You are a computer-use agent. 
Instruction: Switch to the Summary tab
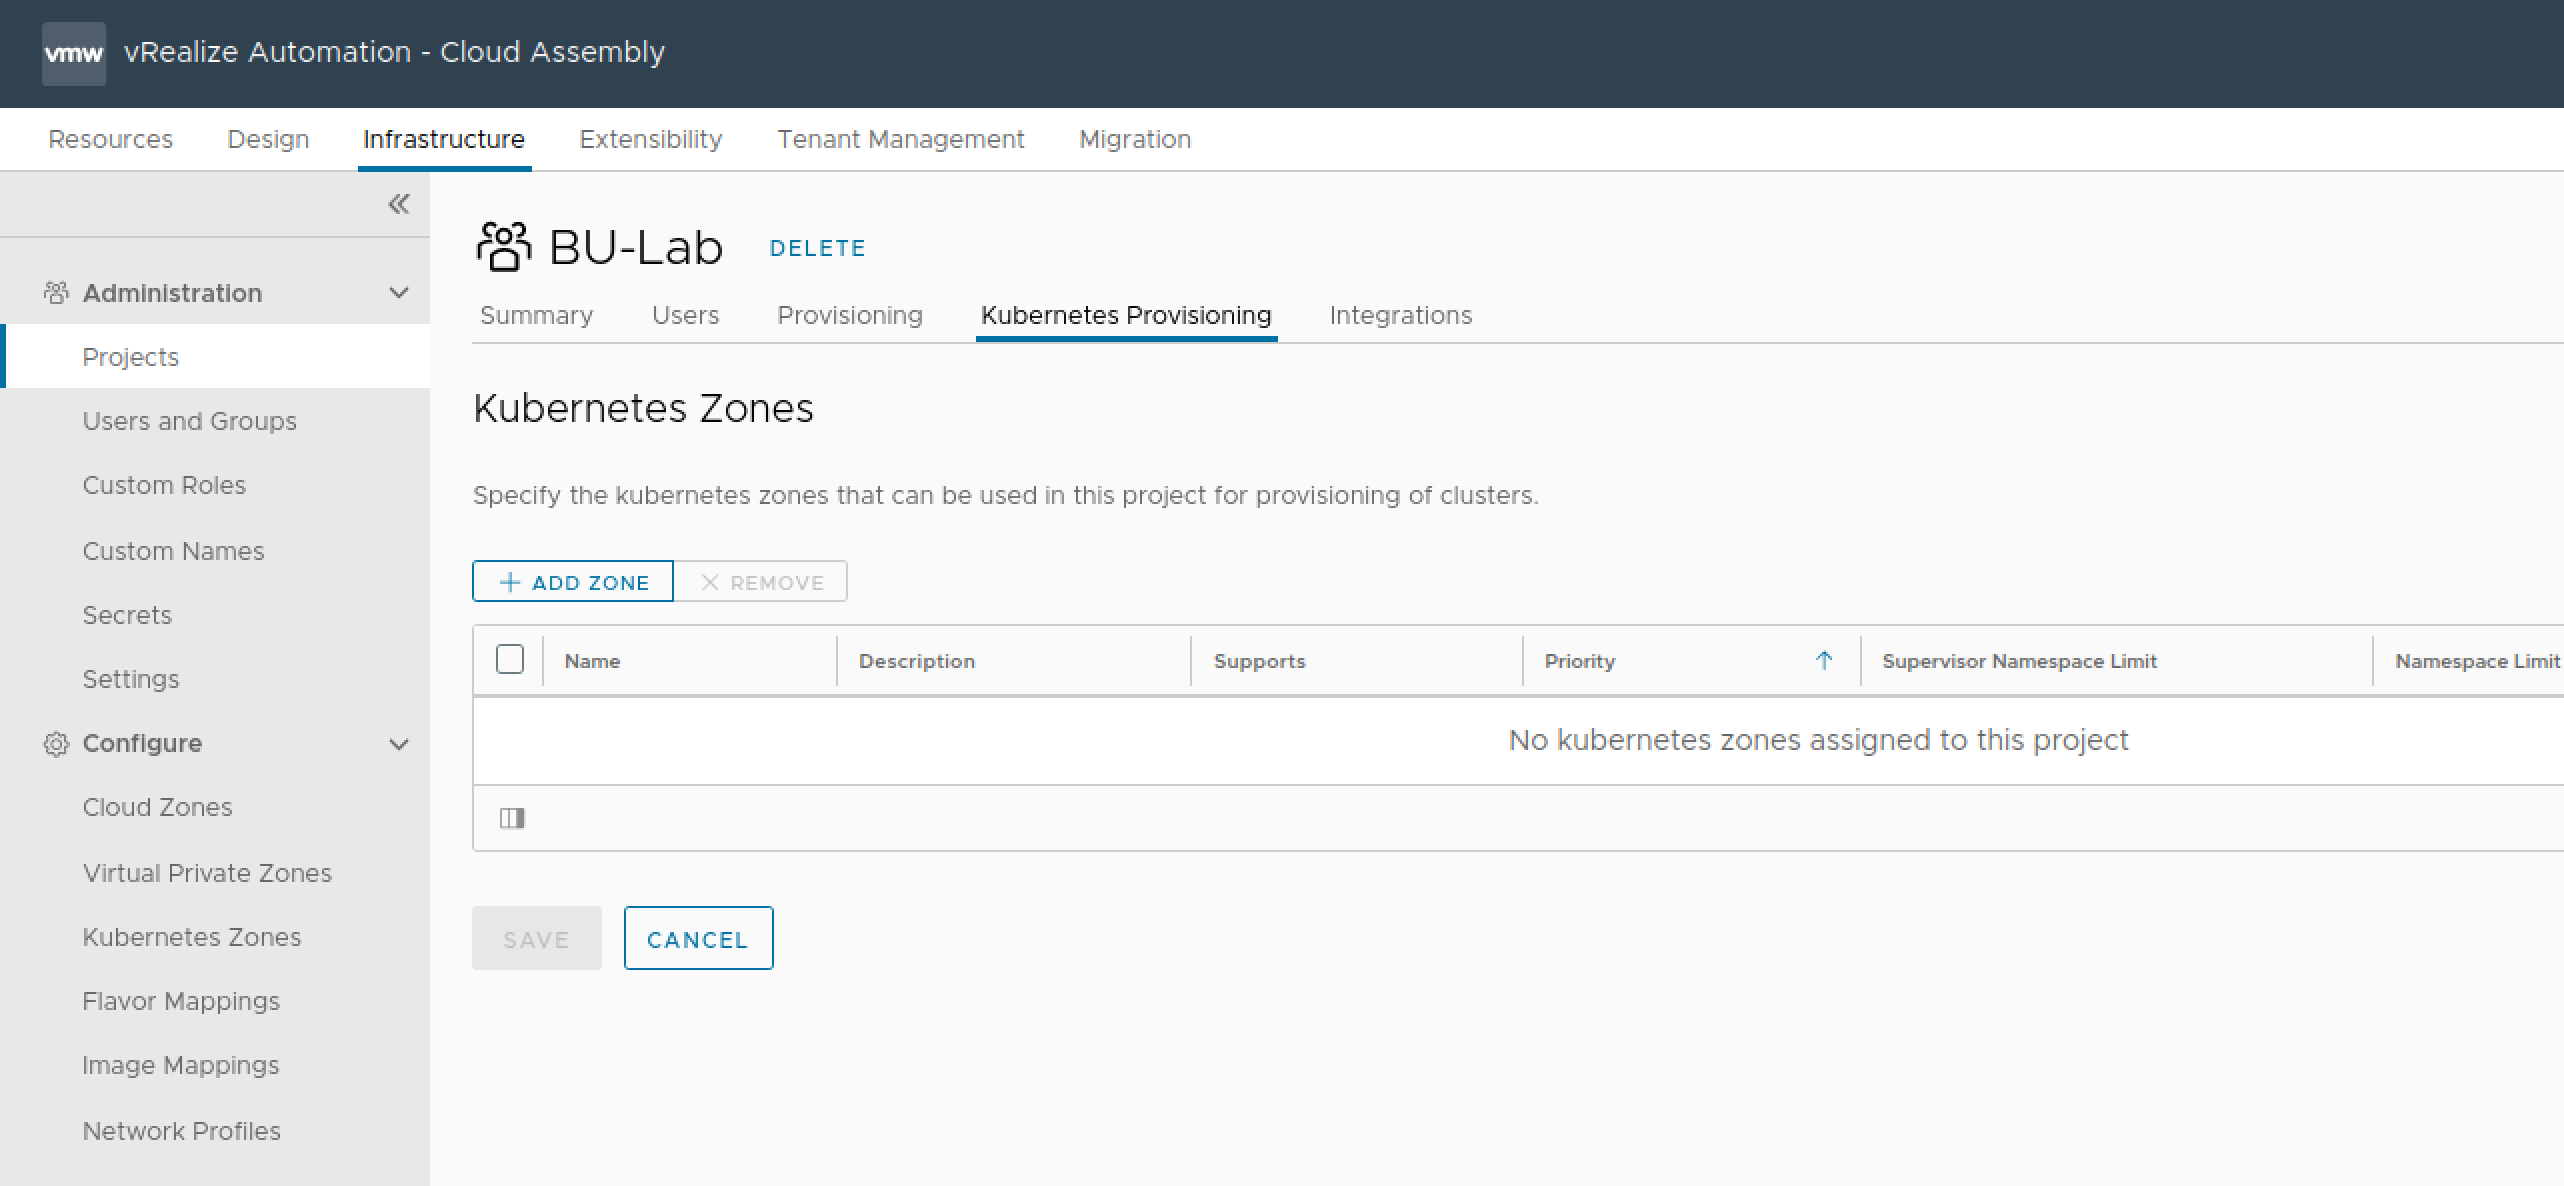pos(536,315)
